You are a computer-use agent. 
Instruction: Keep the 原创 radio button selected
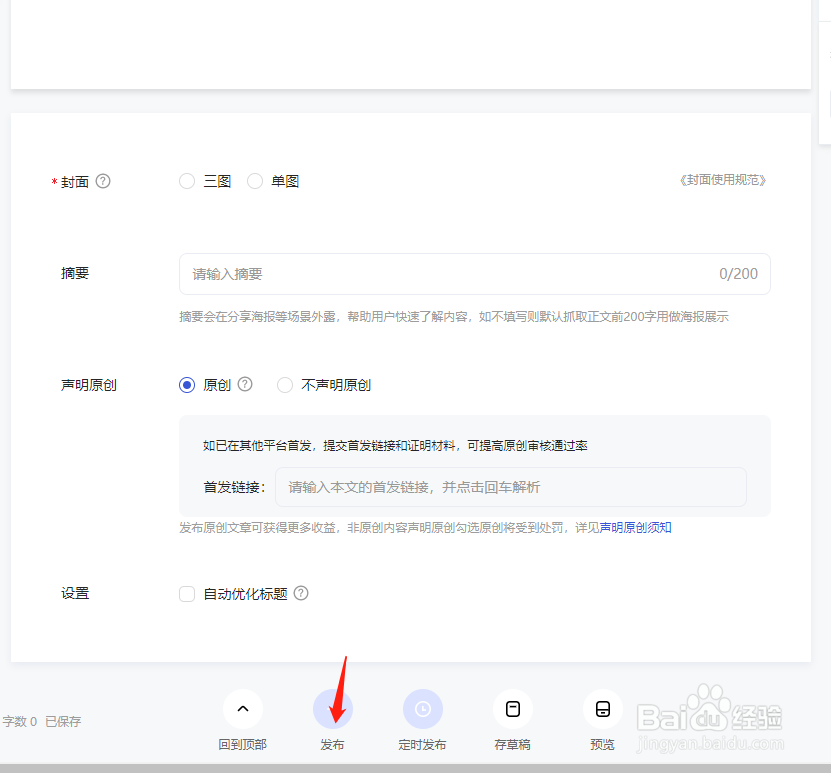click(x=186, y=384)
